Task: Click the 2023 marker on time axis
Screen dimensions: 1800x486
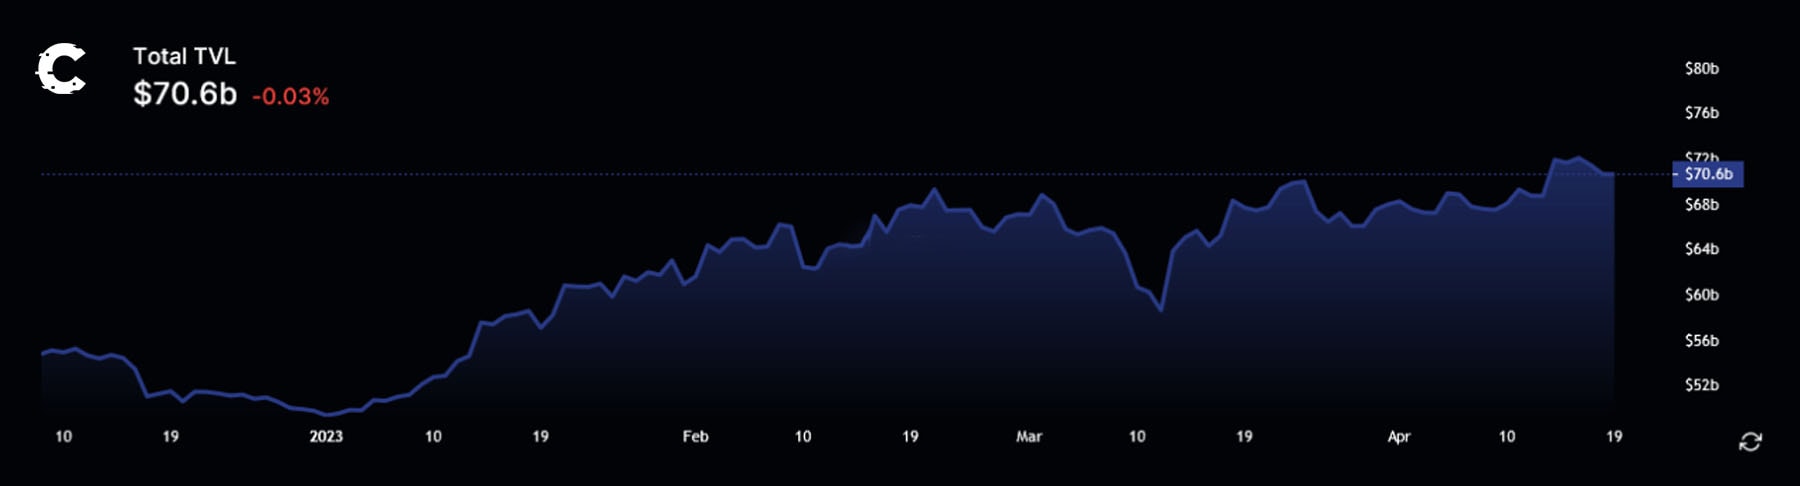Action: click(x=326, y=437)
